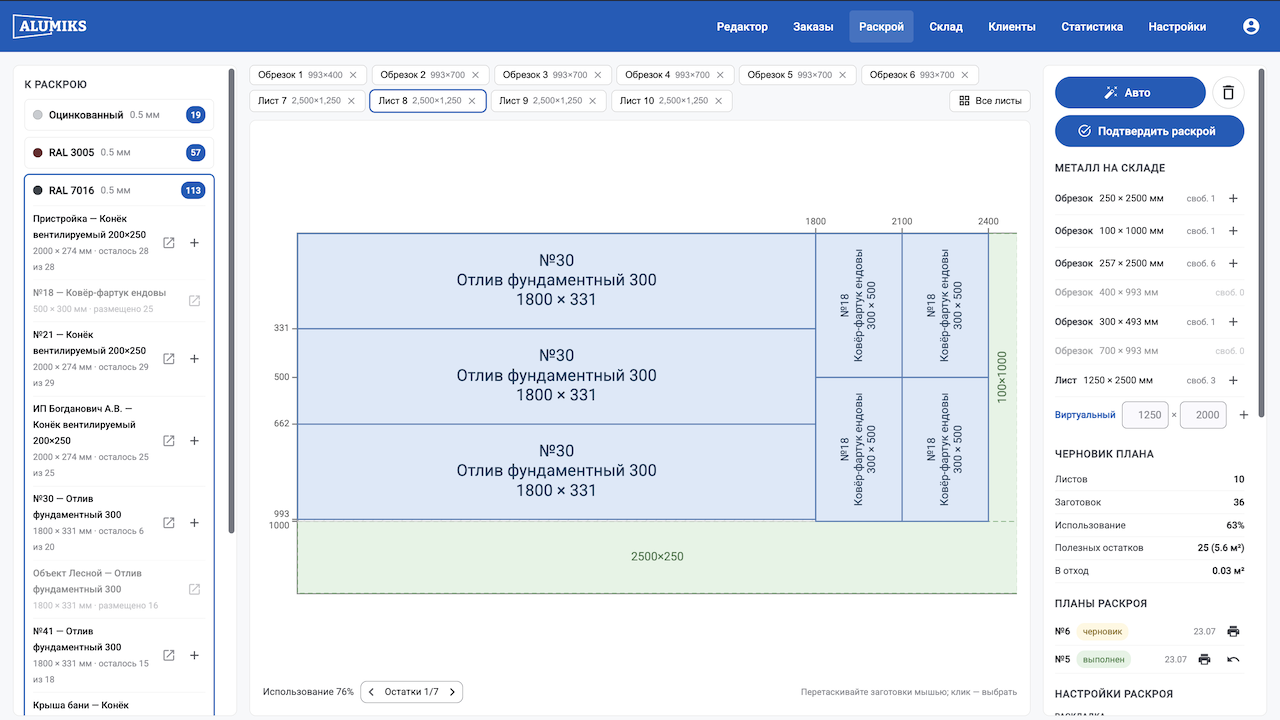Run automatic nesting with Авто button

coord(1130,93)
